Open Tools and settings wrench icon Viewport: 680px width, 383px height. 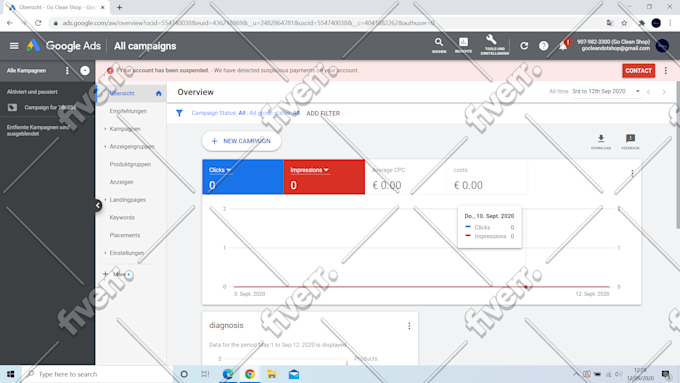click(x=494, y=45)
